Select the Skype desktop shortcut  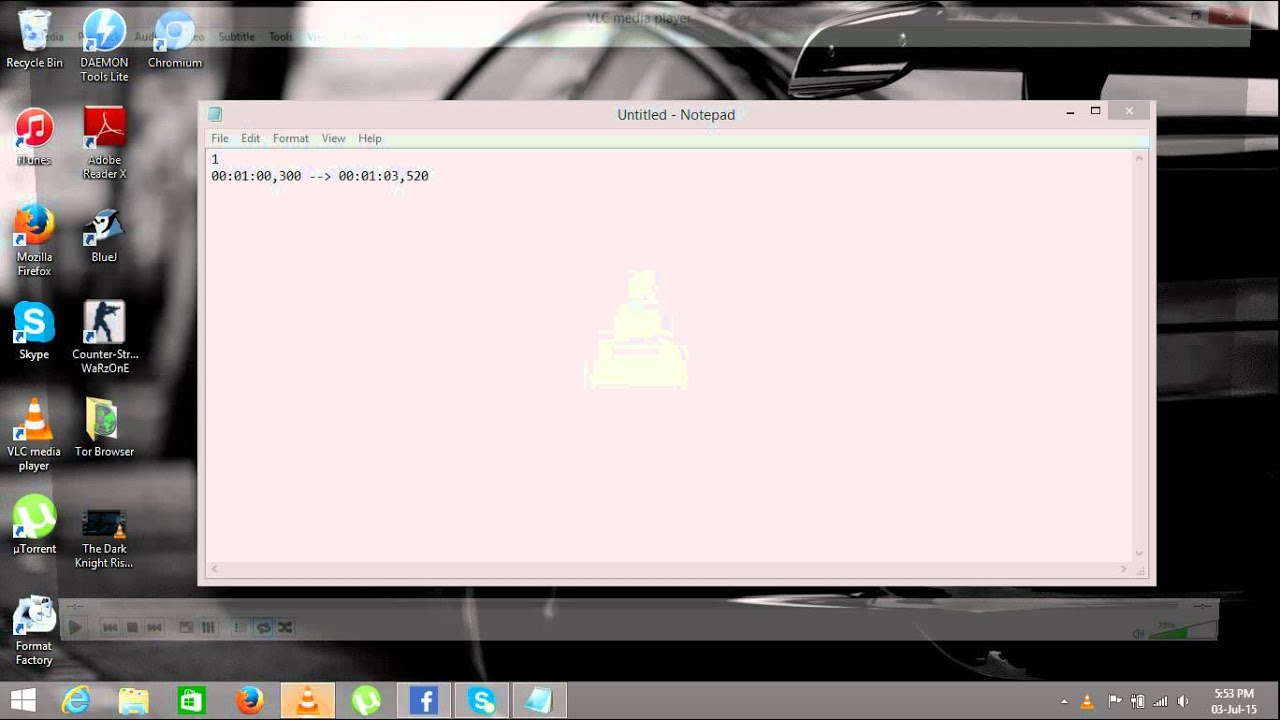click(x=34, y=331)
